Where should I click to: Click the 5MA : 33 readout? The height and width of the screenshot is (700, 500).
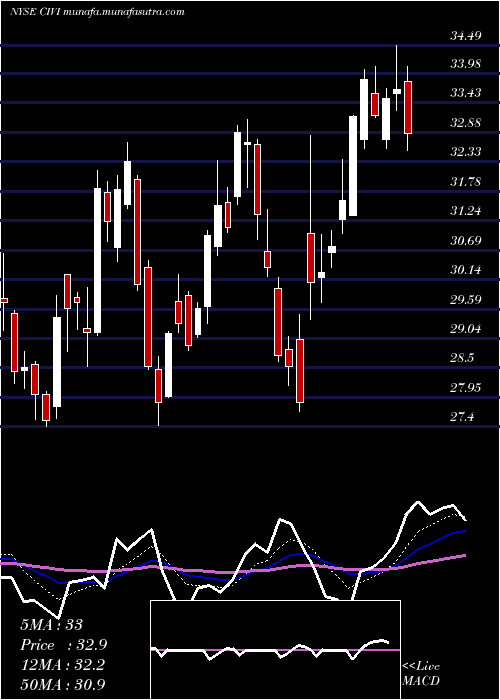click(x=51, y=625)
